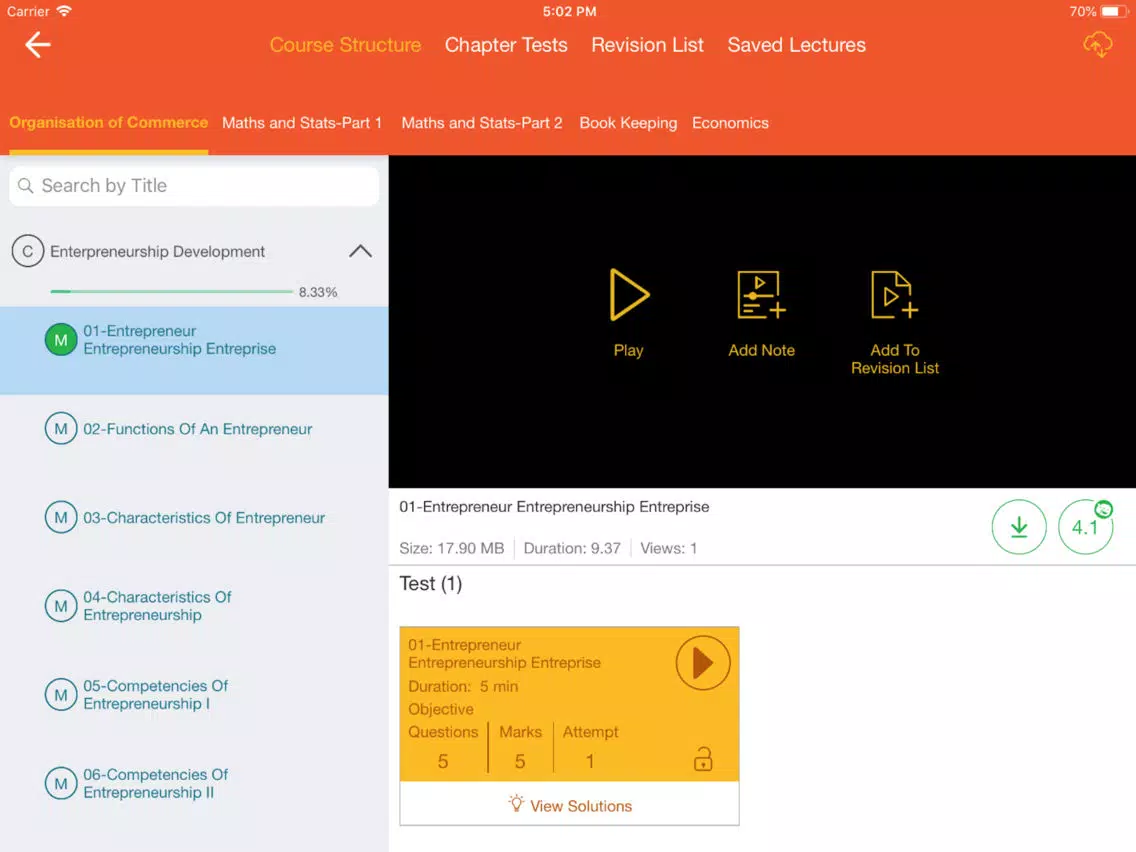Open the cloud download icon
Viewport: 1136px width, 852px height.
[x=1097, y=45]
